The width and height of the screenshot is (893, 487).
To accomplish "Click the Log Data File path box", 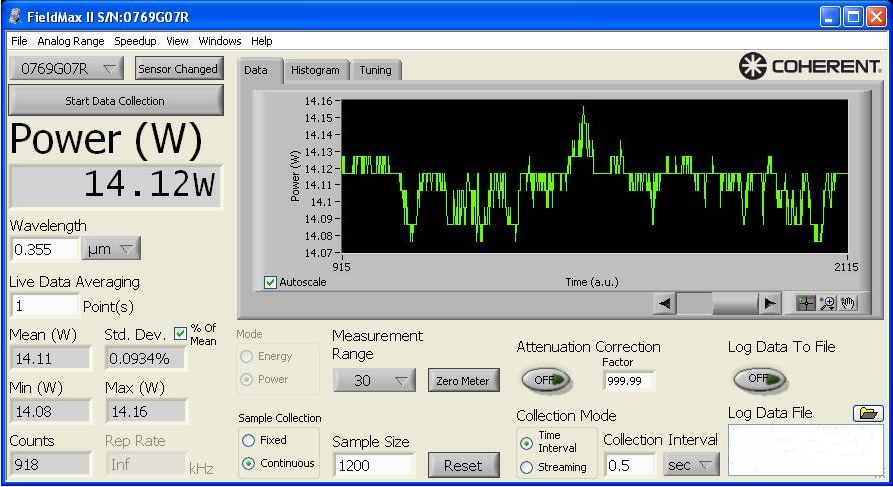I will click(806, 450).
